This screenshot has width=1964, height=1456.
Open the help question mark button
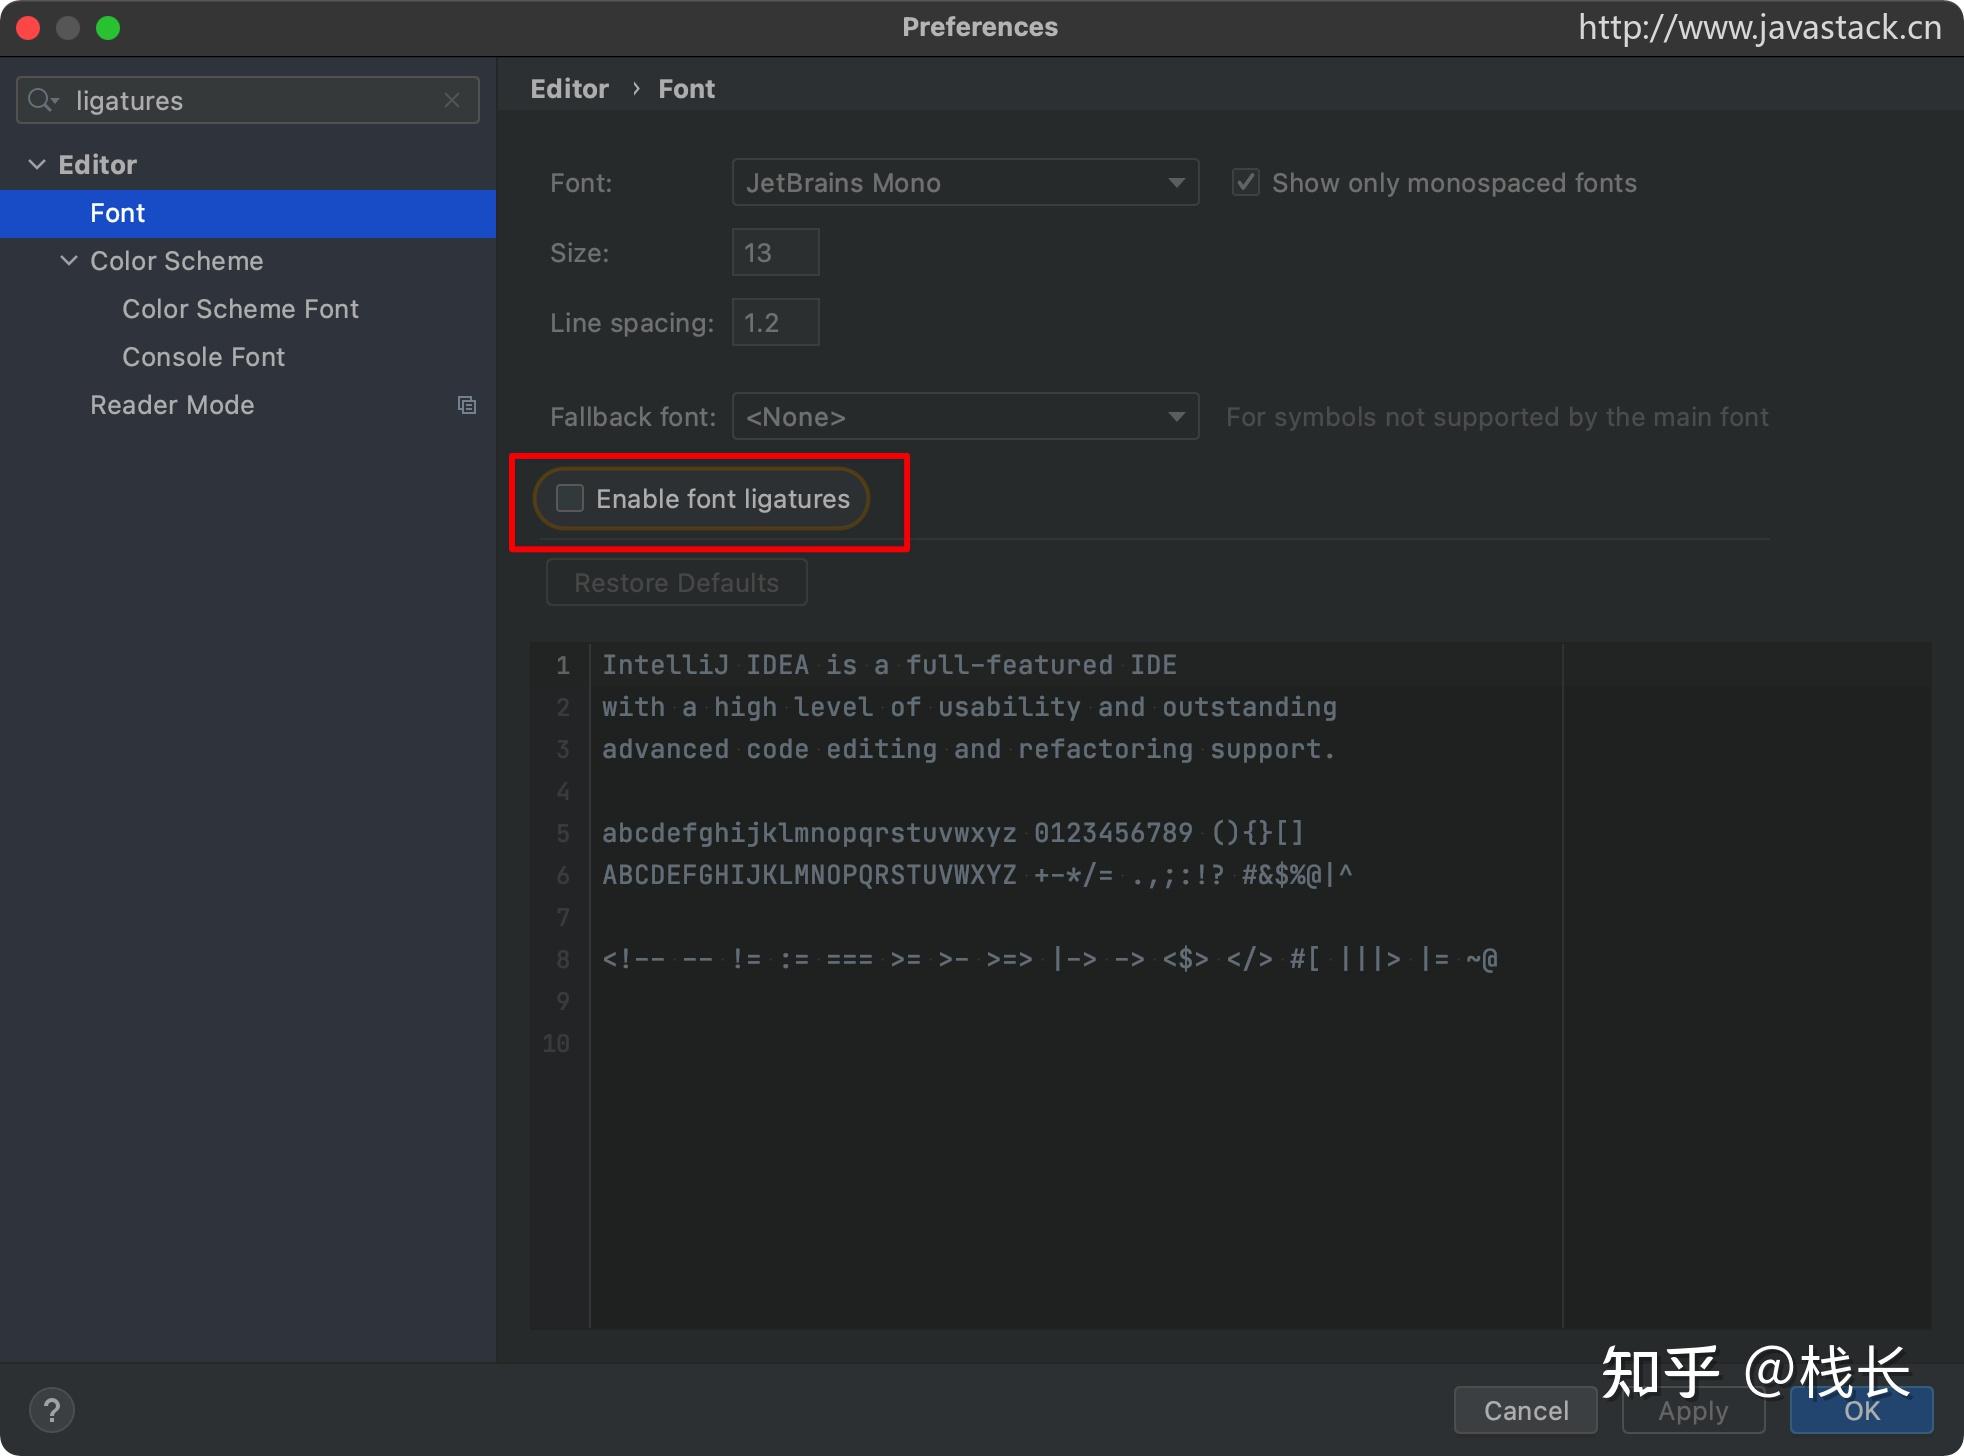[52, 1411]
